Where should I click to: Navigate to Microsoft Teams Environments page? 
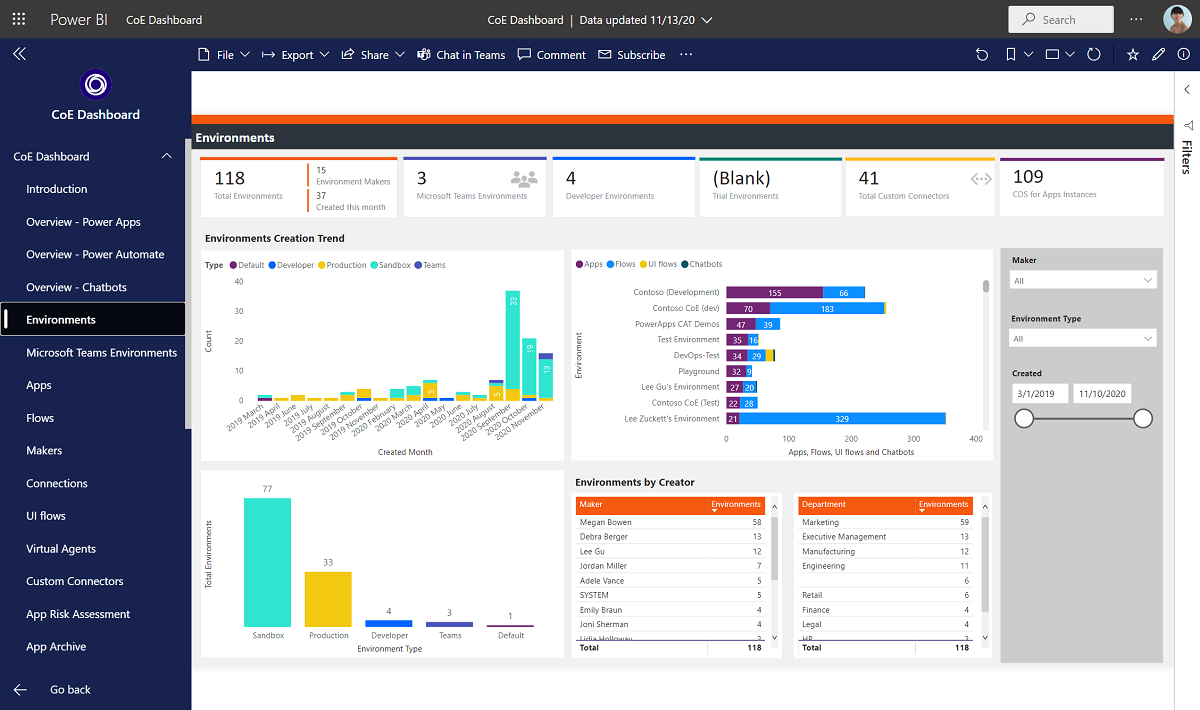(x=101, y=352)
